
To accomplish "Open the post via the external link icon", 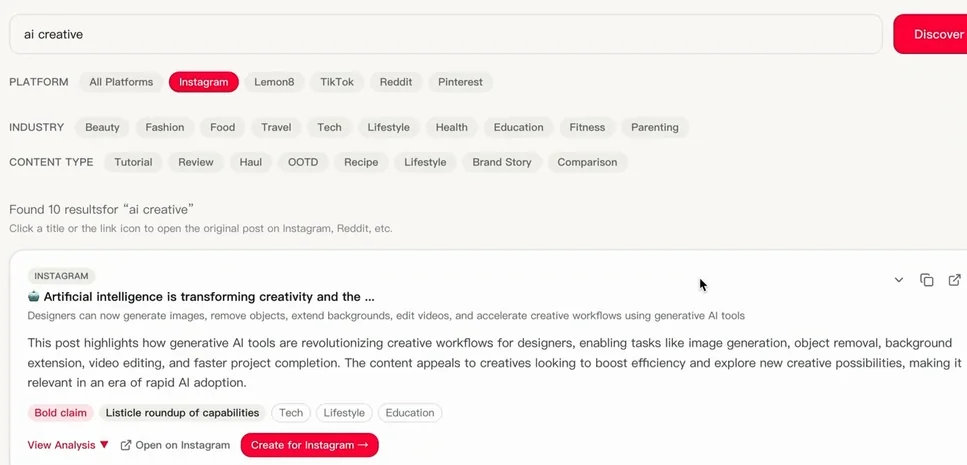I will (x=954, y=280).
